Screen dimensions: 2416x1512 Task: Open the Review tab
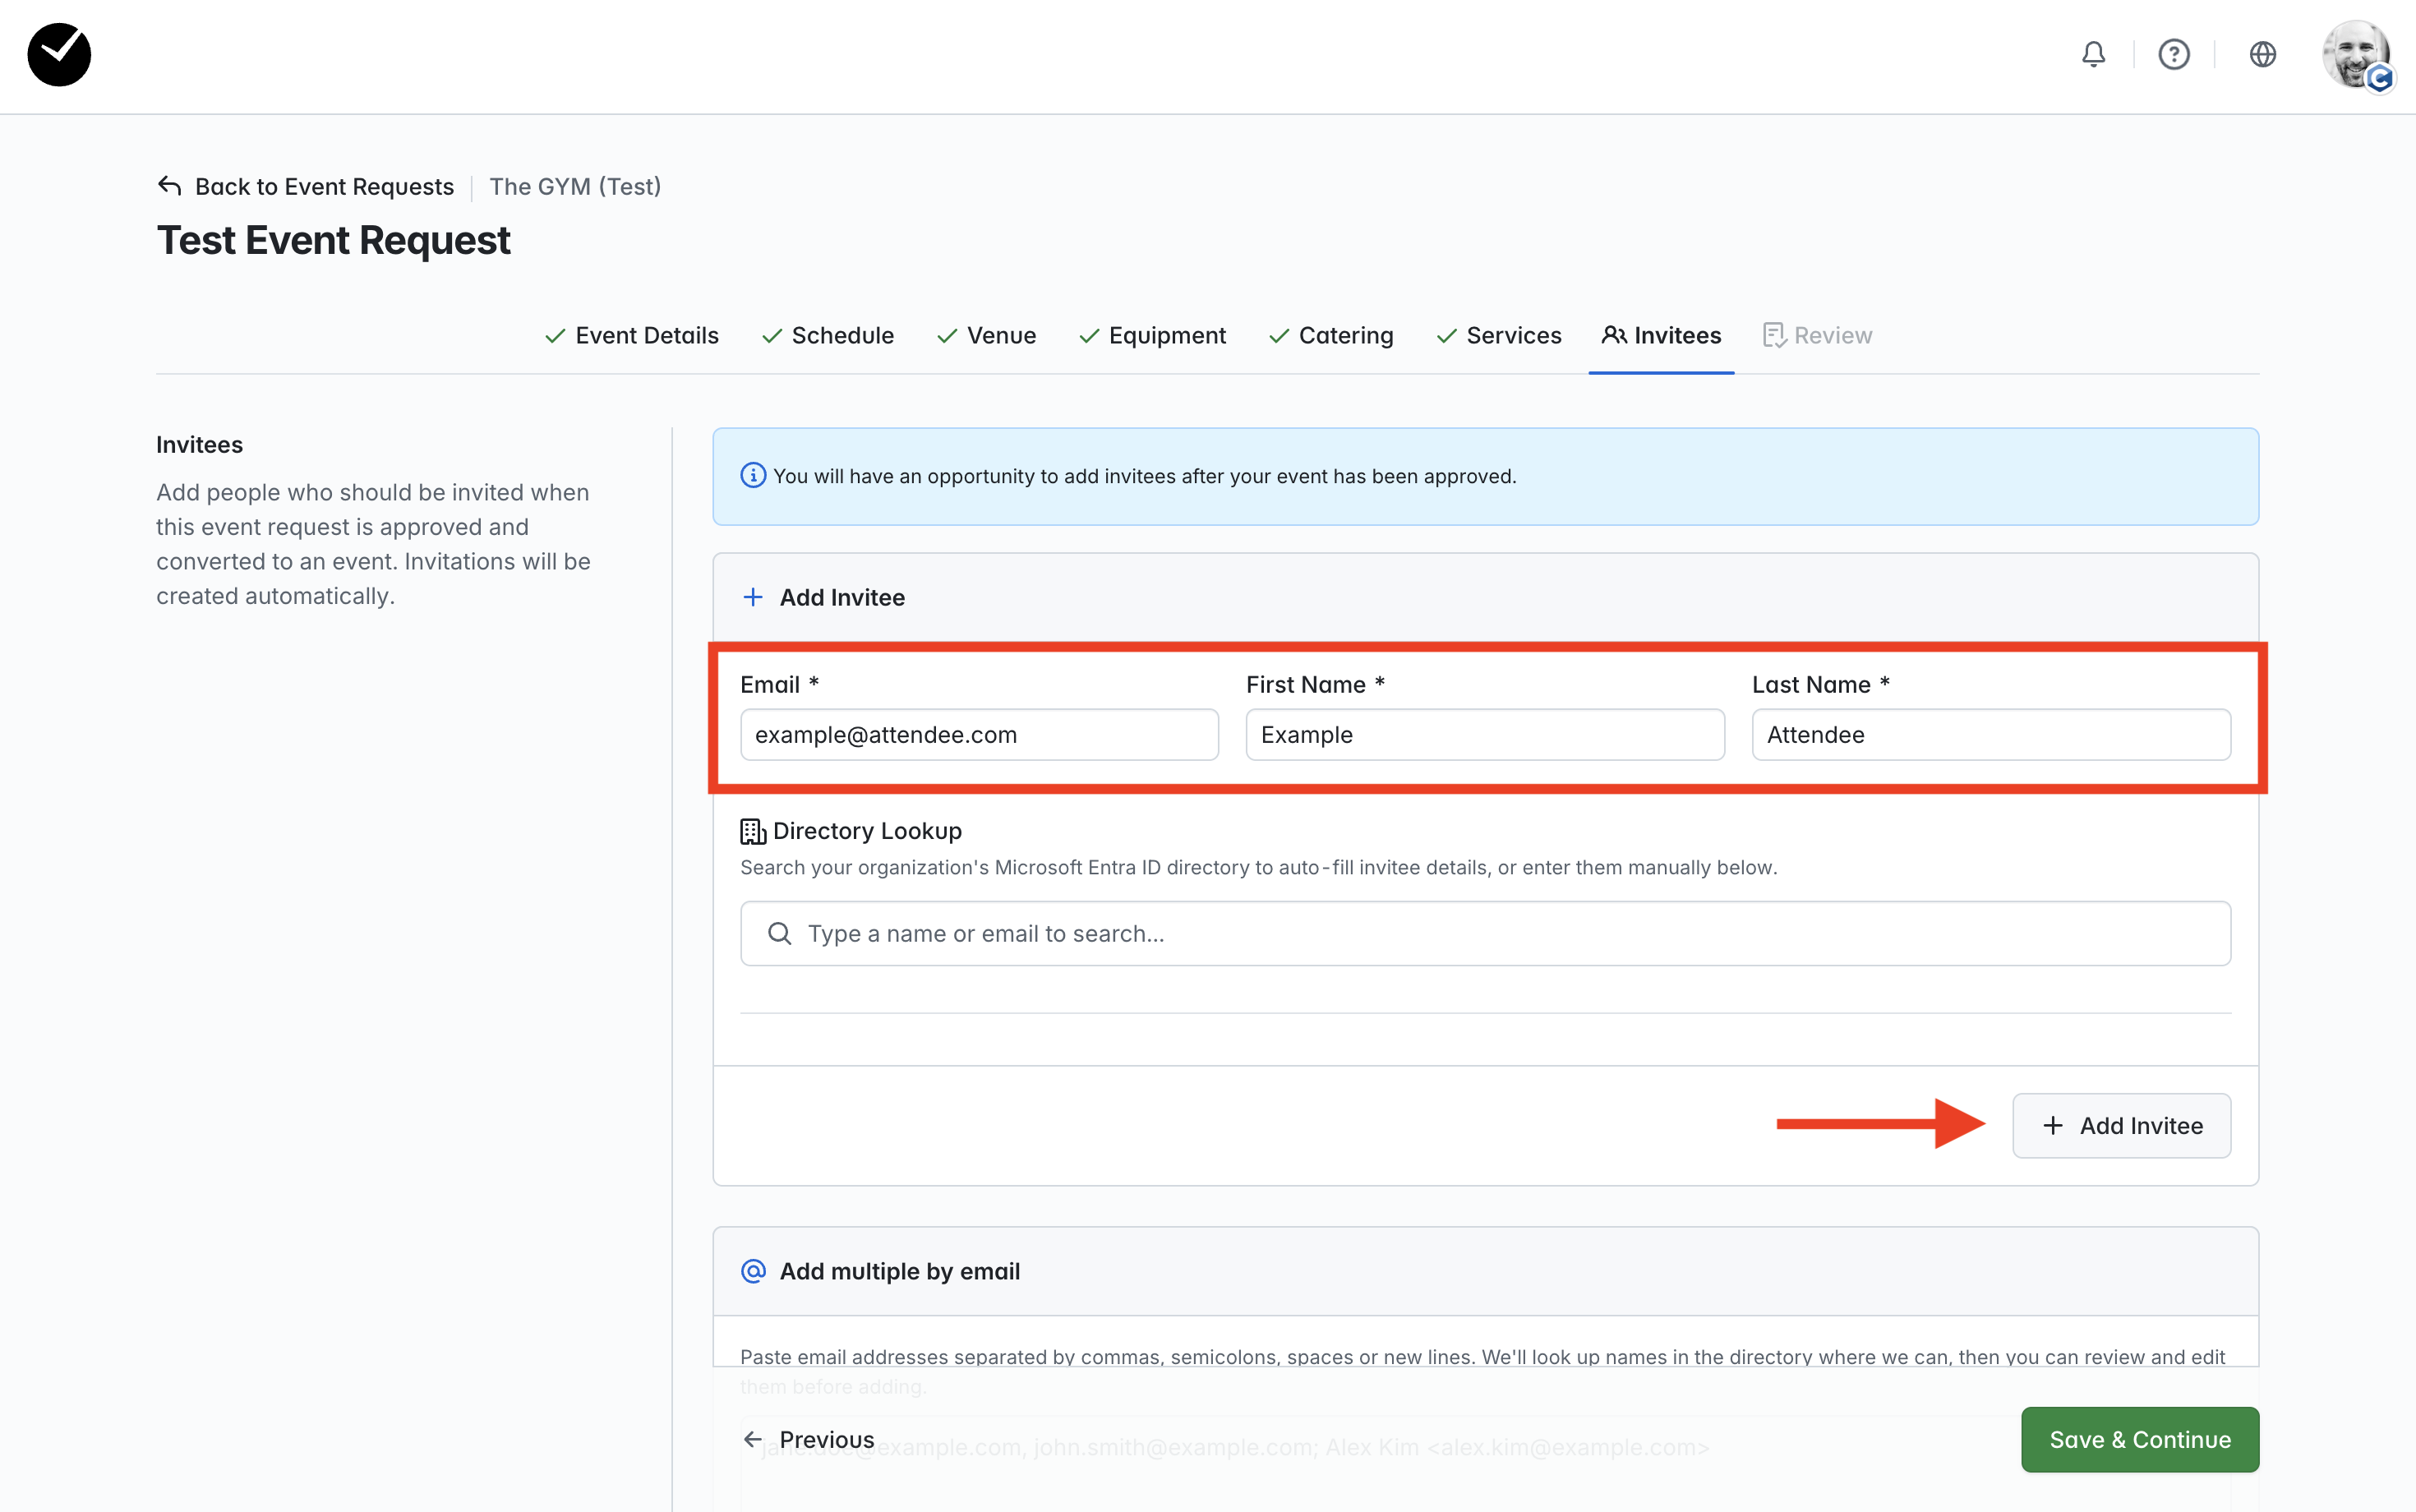pos(1818,336)
